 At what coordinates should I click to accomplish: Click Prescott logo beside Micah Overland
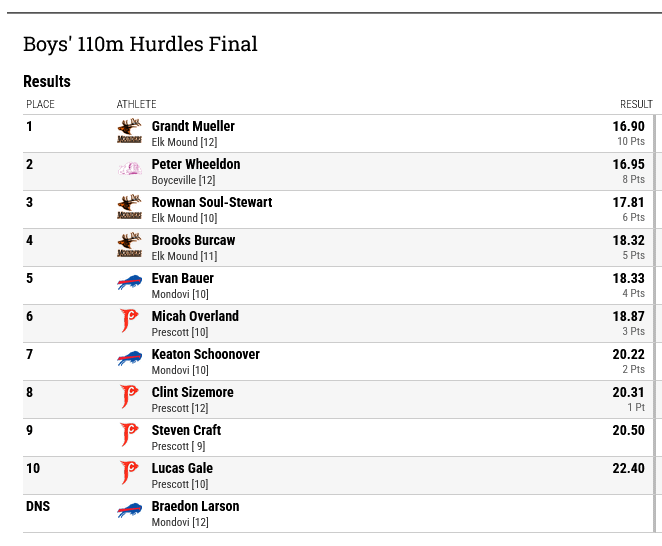point(129,321)
